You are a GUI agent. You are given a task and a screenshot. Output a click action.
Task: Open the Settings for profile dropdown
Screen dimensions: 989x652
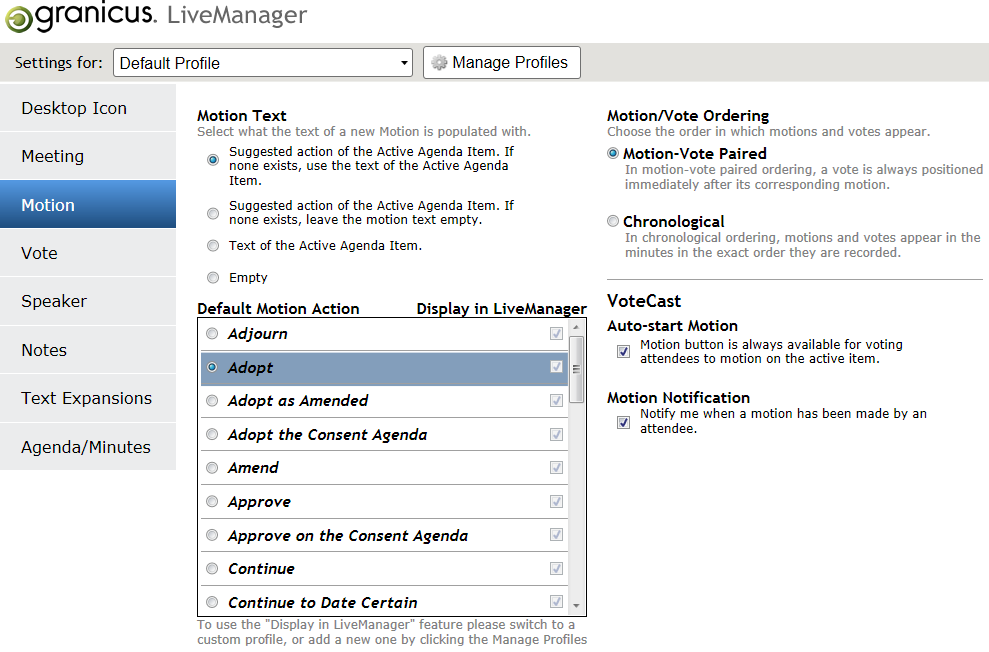tap(262, 62)
